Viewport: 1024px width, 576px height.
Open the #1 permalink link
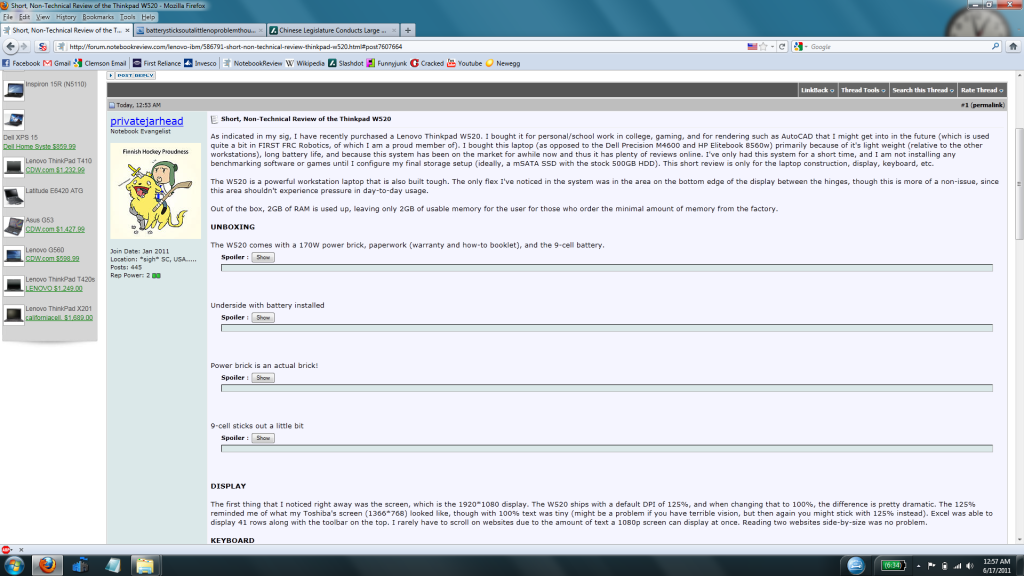982,105
